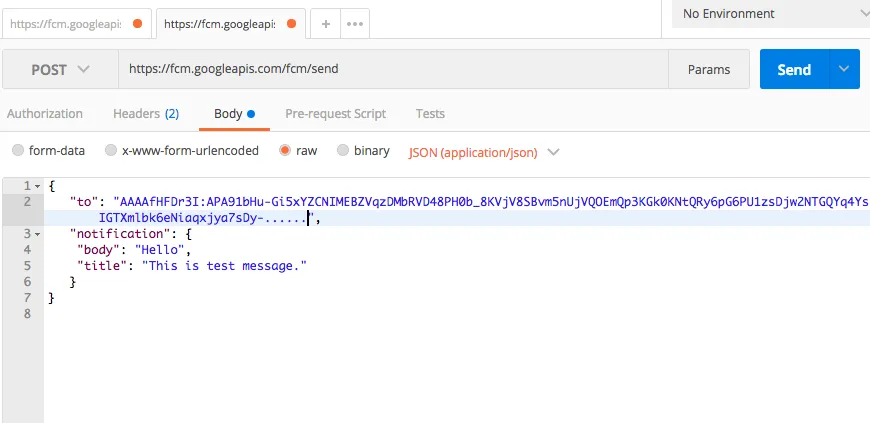Open the Tests tab
This screenshot has height=423, width=870.
click(x=430, y=114)
